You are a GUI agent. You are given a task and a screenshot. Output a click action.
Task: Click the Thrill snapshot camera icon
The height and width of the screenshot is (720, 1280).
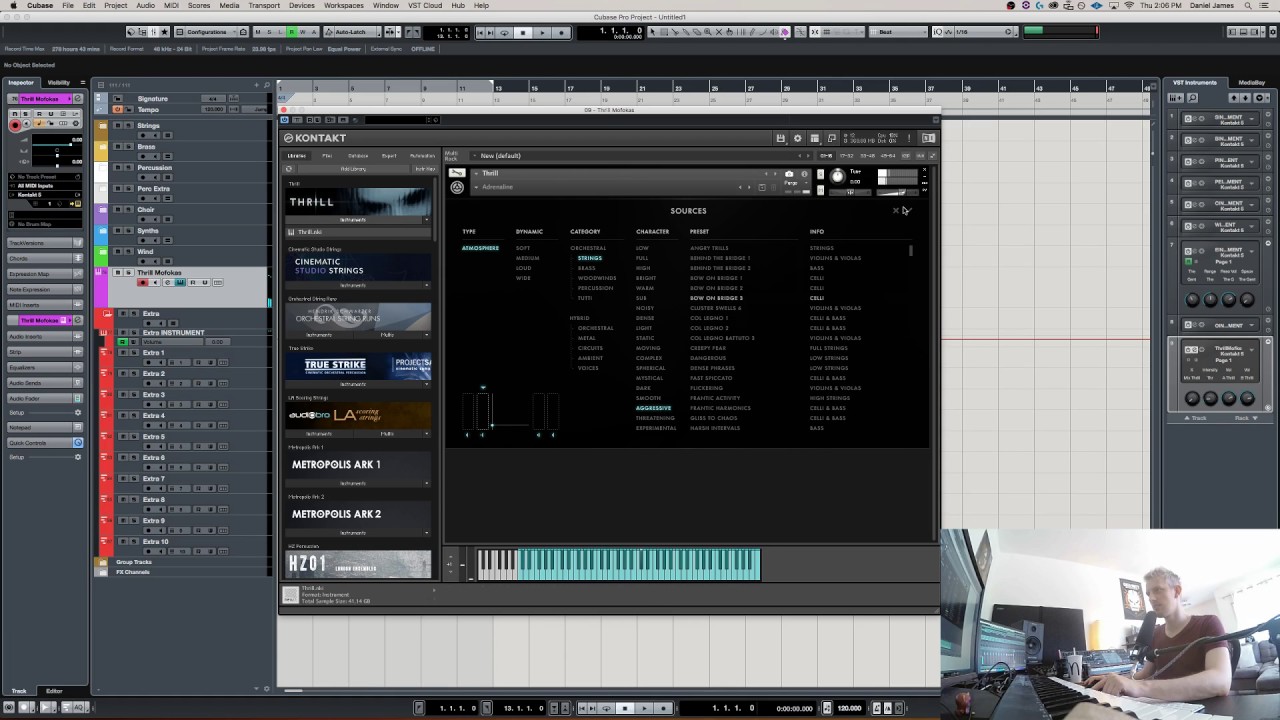click(x=789, y=174)
